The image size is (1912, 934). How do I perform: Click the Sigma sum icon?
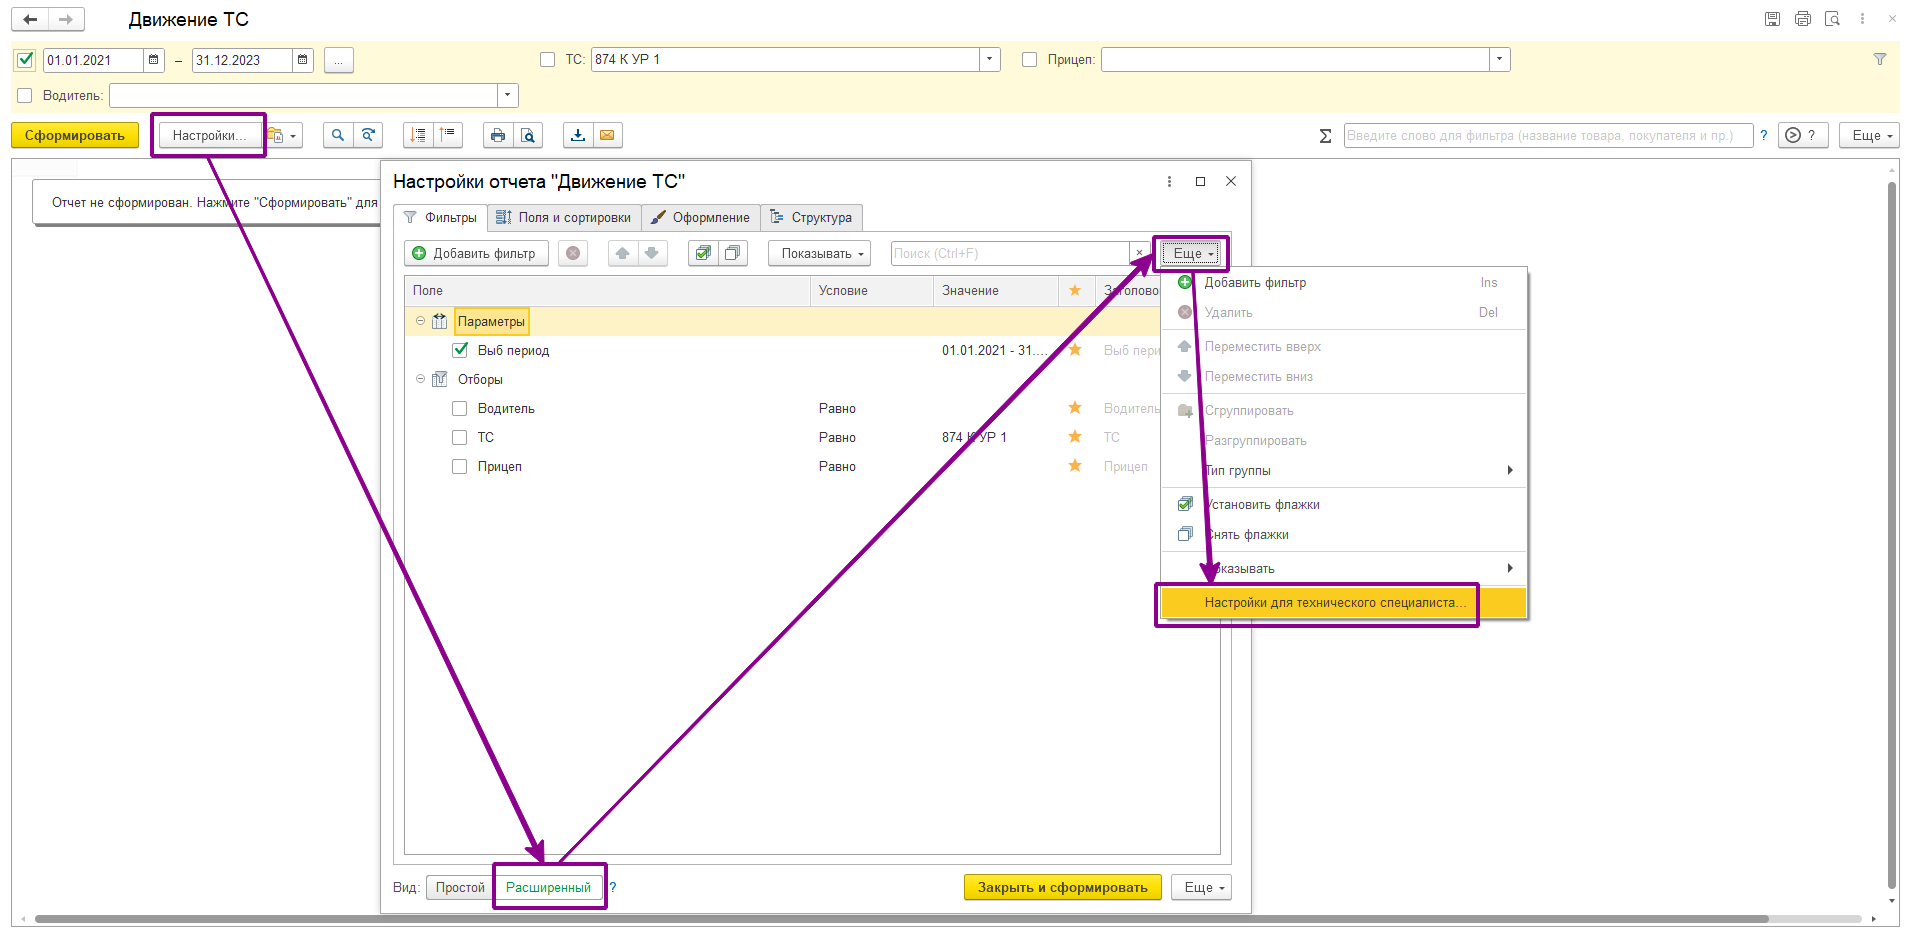(1325, 135)
